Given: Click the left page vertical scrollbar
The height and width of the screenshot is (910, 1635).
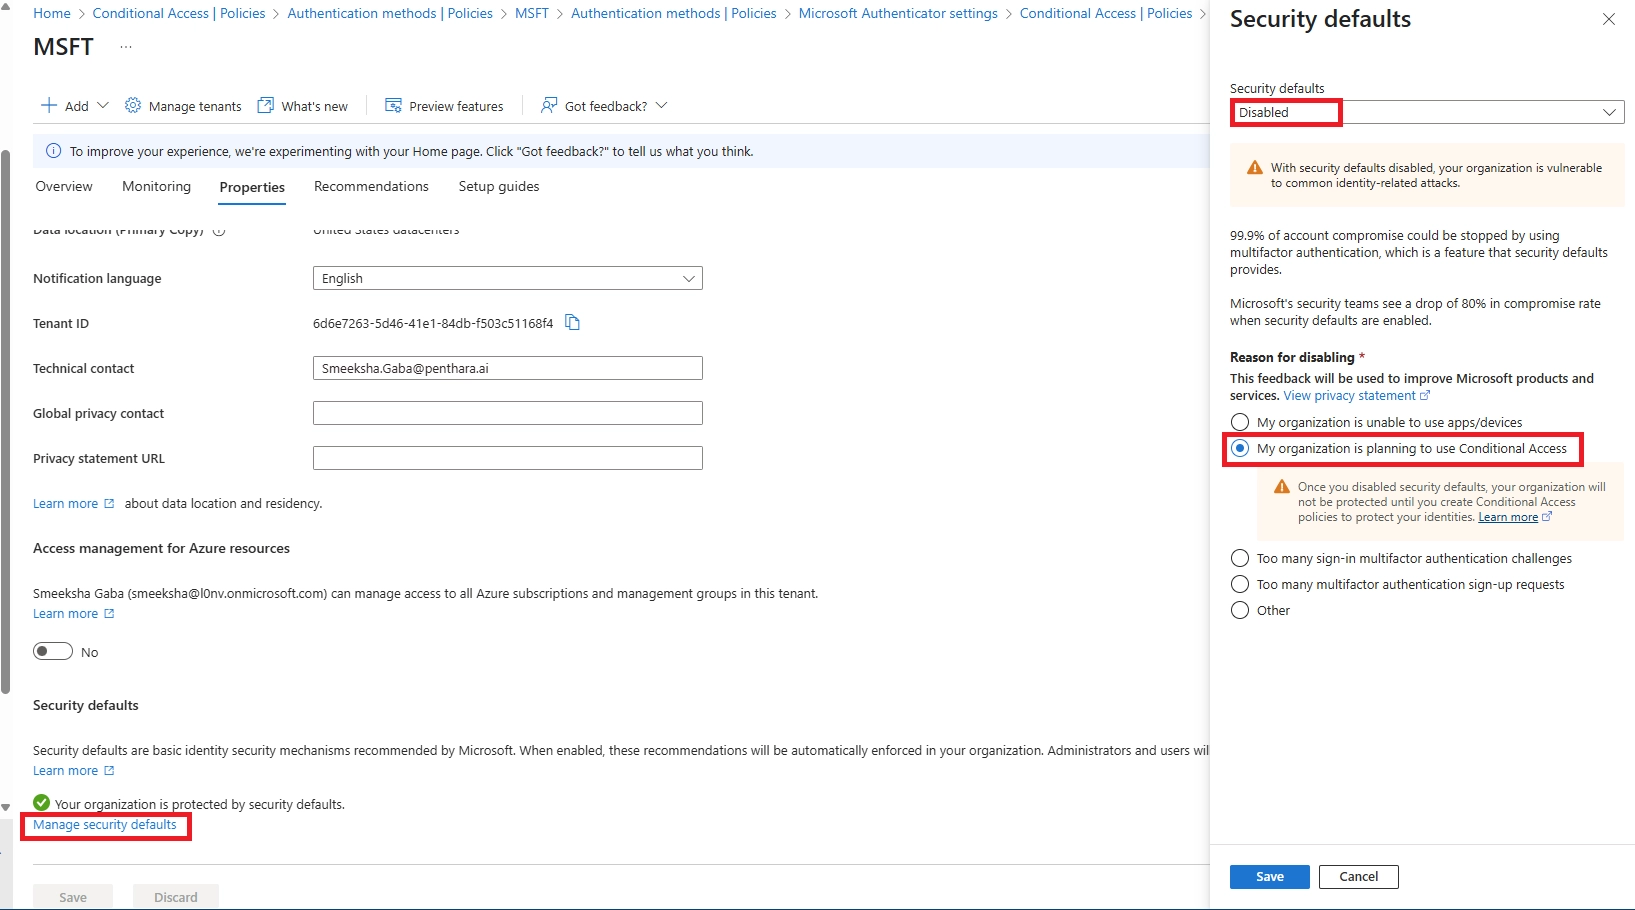Looking at the screenshot, I should (x=6, y=420).
